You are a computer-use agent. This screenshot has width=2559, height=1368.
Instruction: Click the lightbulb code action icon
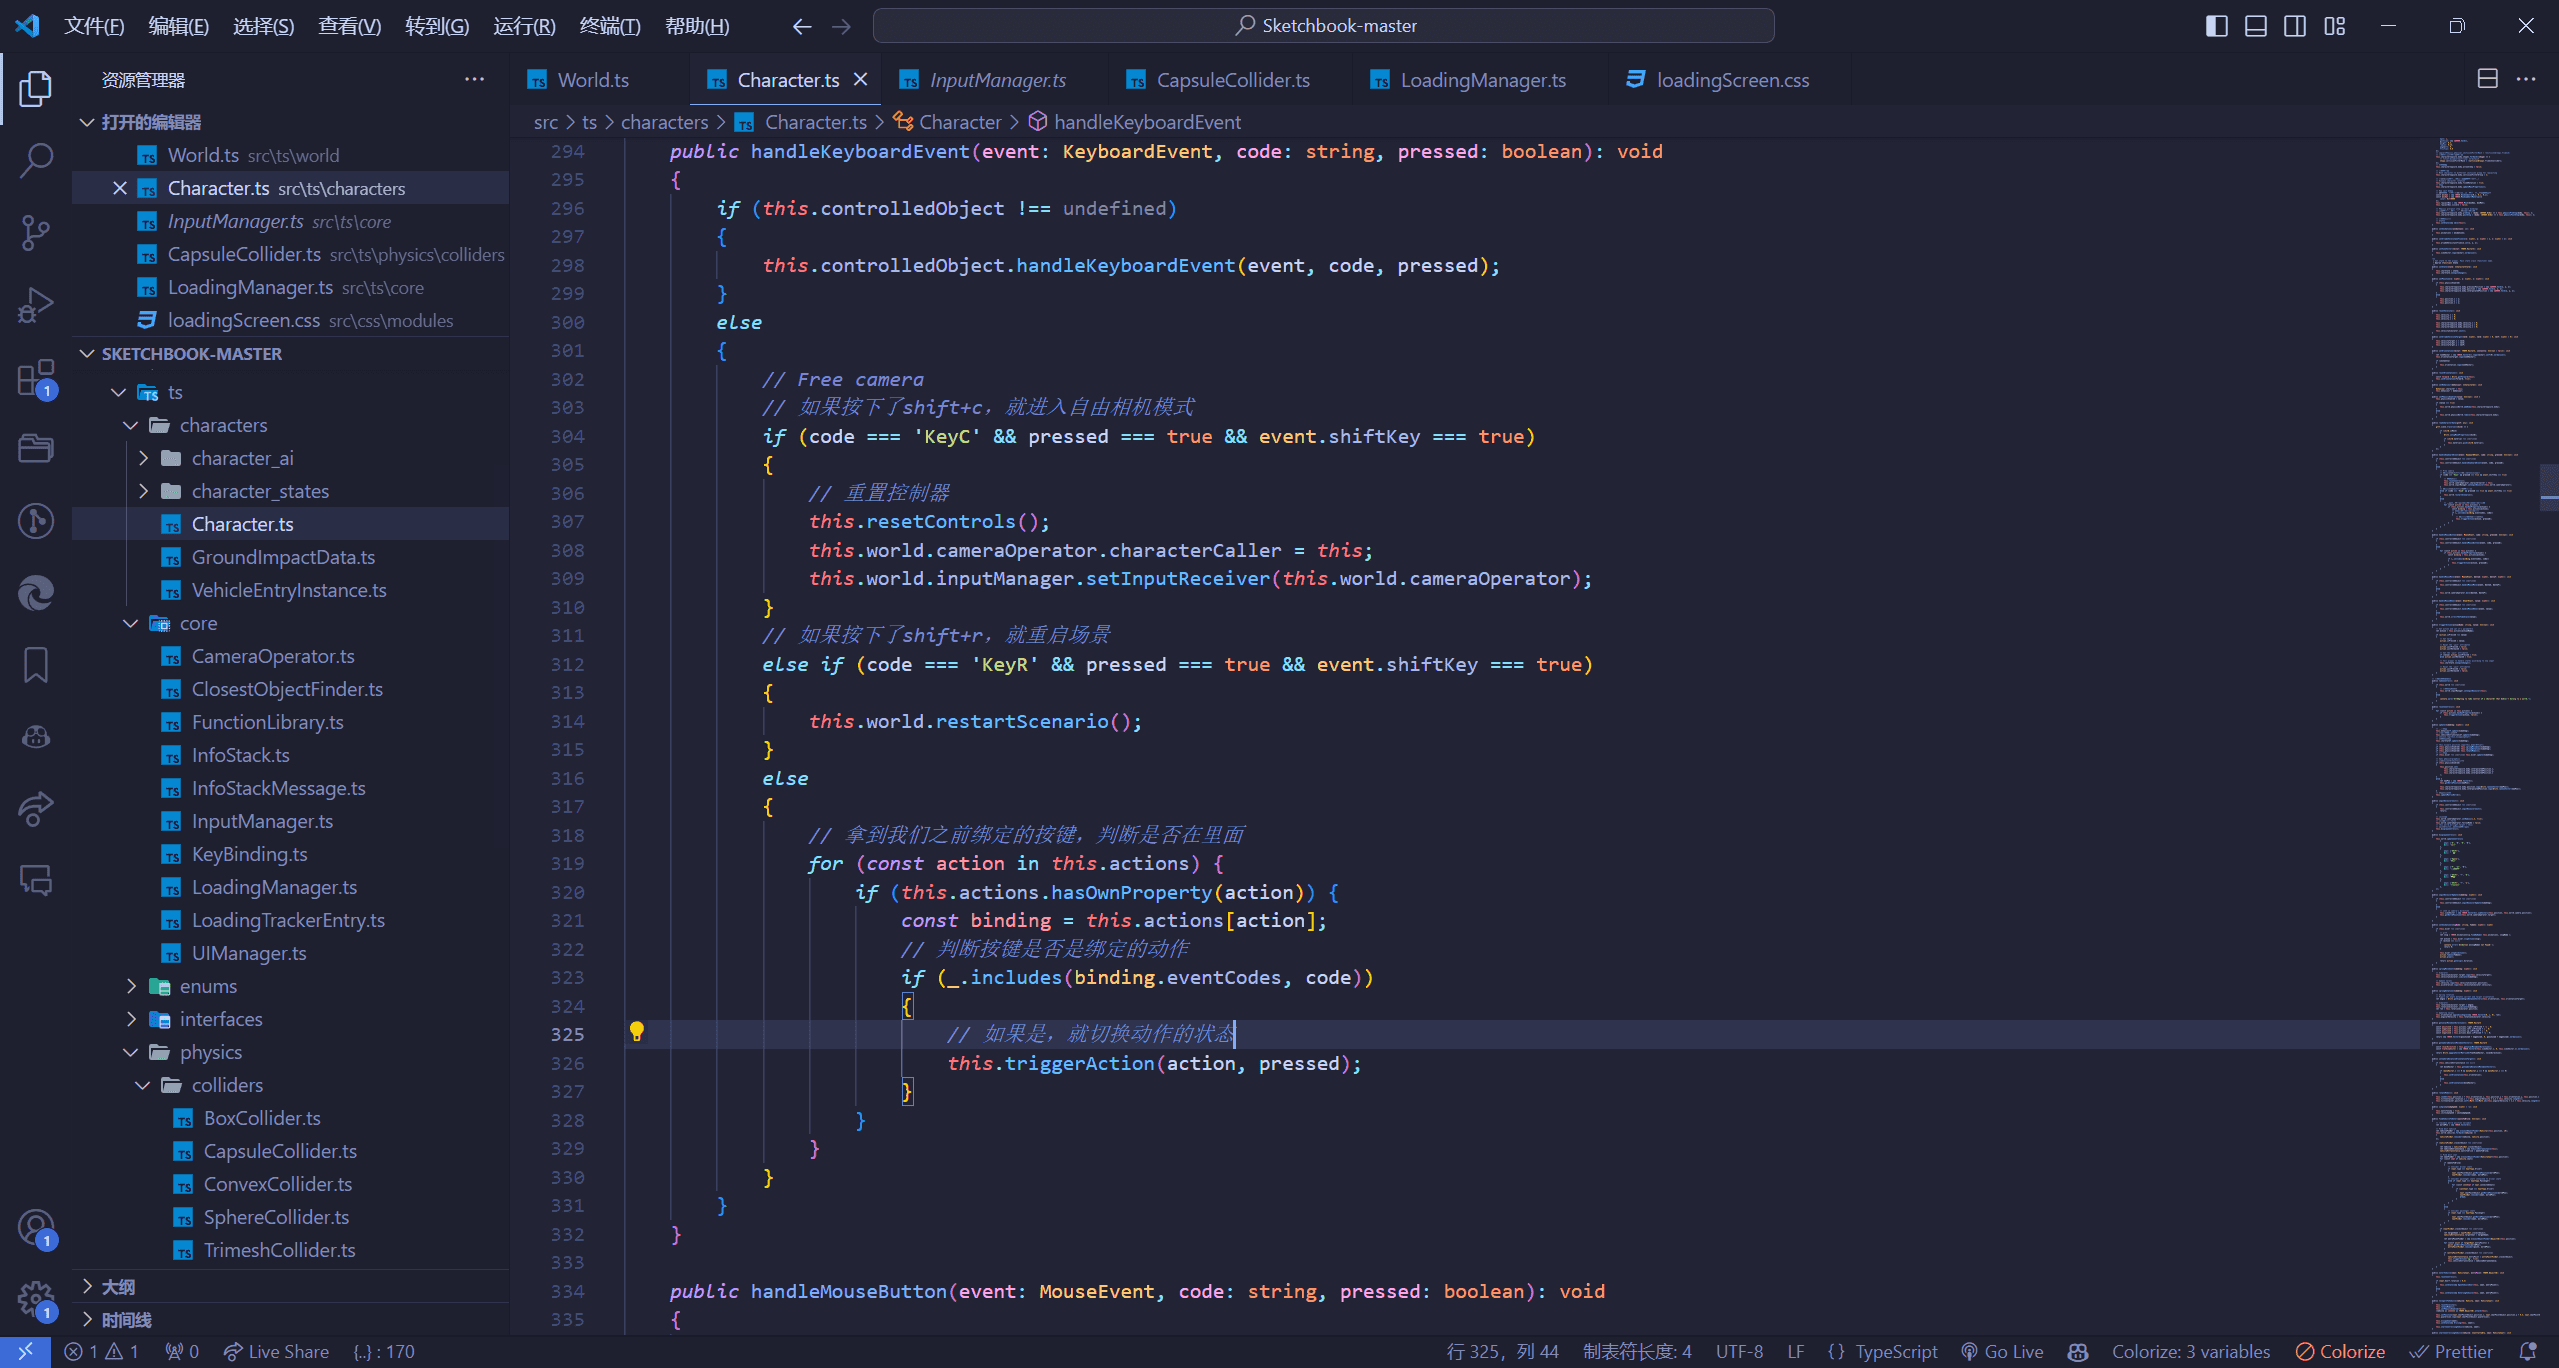click(x=636, y=1032)
